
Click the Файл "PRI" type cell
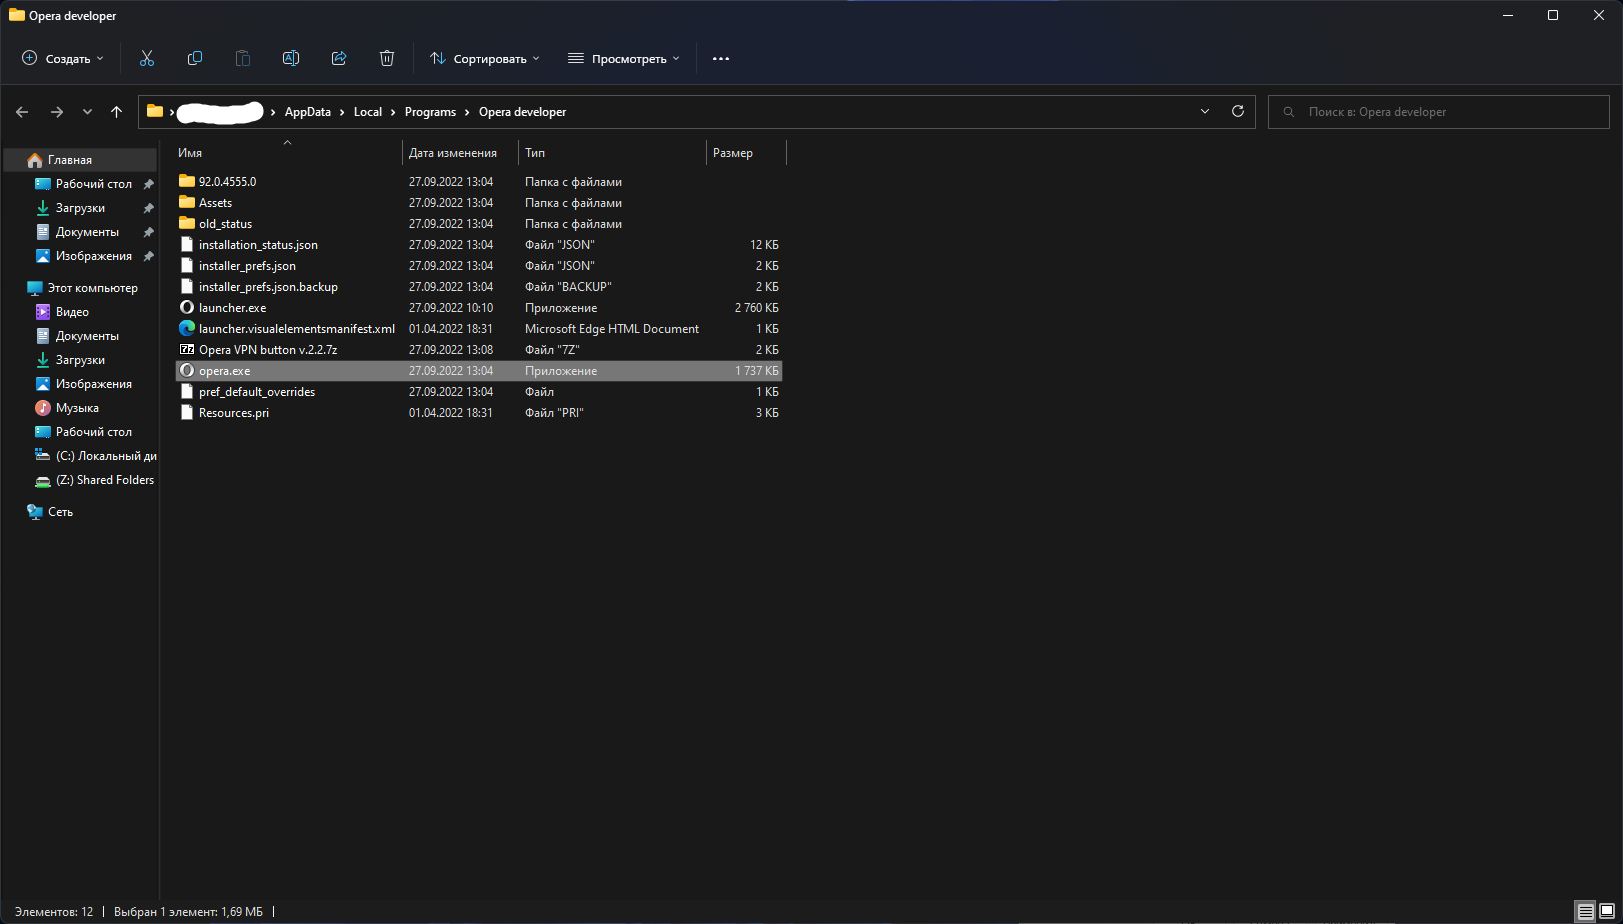click(554, 413)
